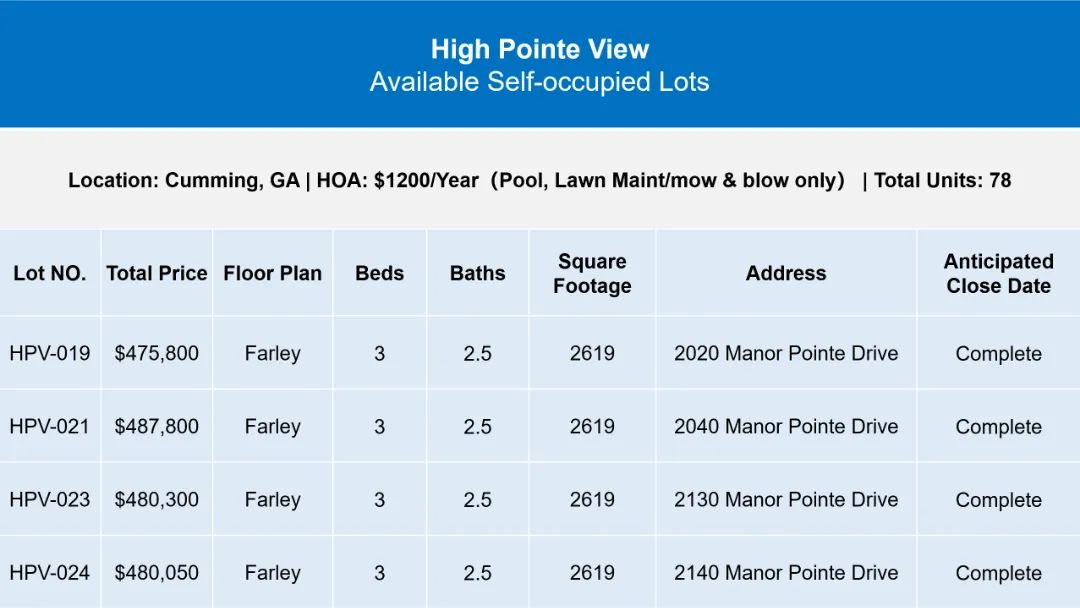Click the High Pointe View title
This screenshot has width=1080, height=608.
pos(540,49)
